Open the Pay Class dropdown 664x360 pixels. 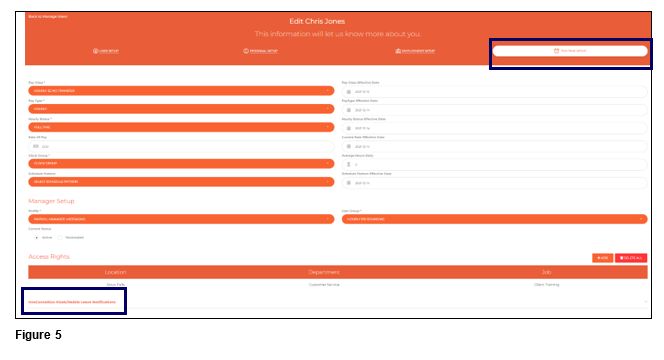(181, 91)
